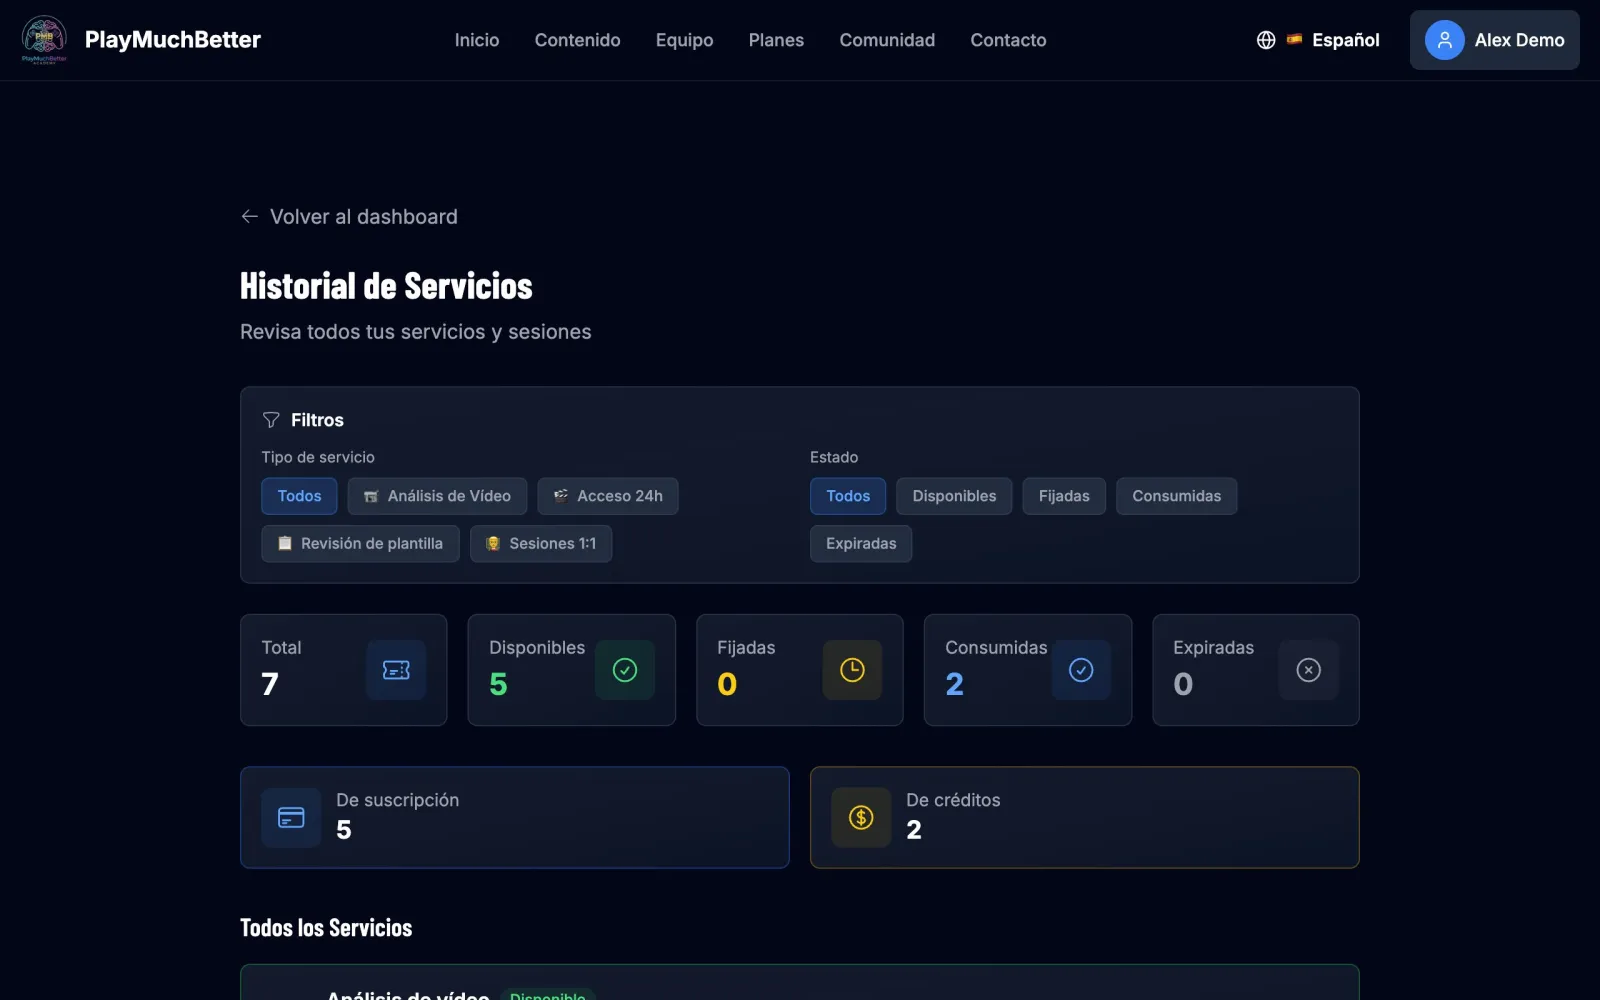
Task: Click the Todos los Servicios heading
Action: tap(326, 928)
